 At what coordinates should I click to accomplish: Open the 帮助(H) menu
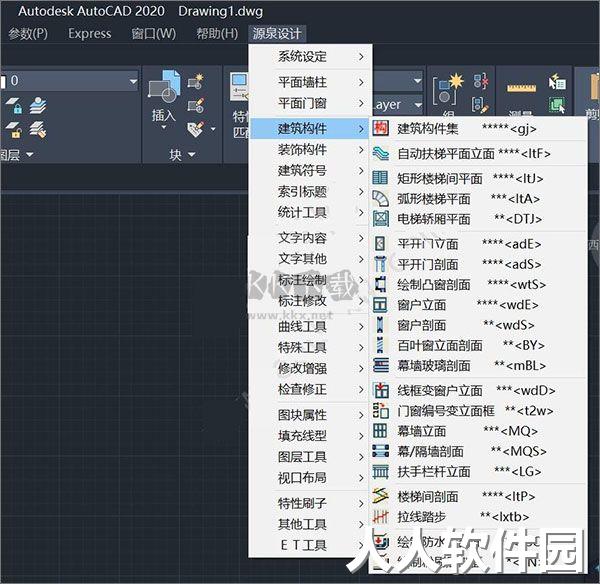(x=217, y=34)
